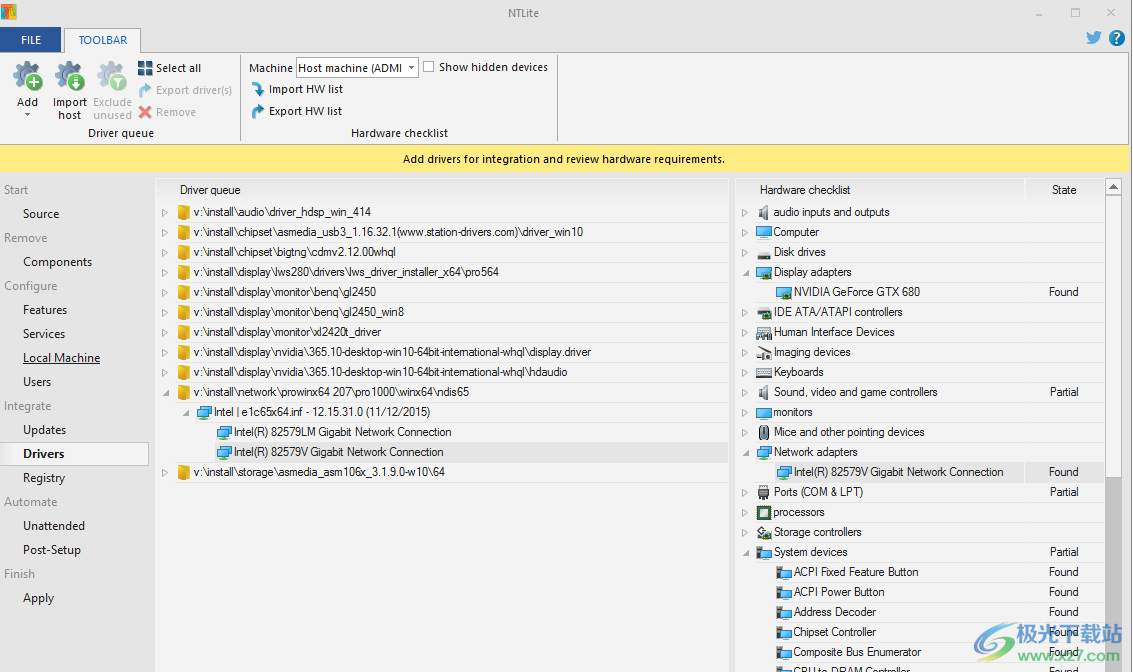The image size is (1133, 672).
Task: Open the Unattended page
Action: [54, 525]
